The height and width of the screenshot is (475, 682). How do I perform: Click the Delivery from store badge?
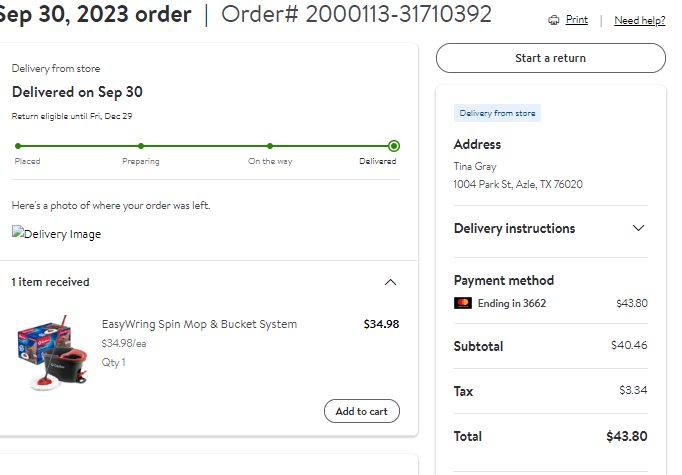pyautogui.click(x=497, y=113)
